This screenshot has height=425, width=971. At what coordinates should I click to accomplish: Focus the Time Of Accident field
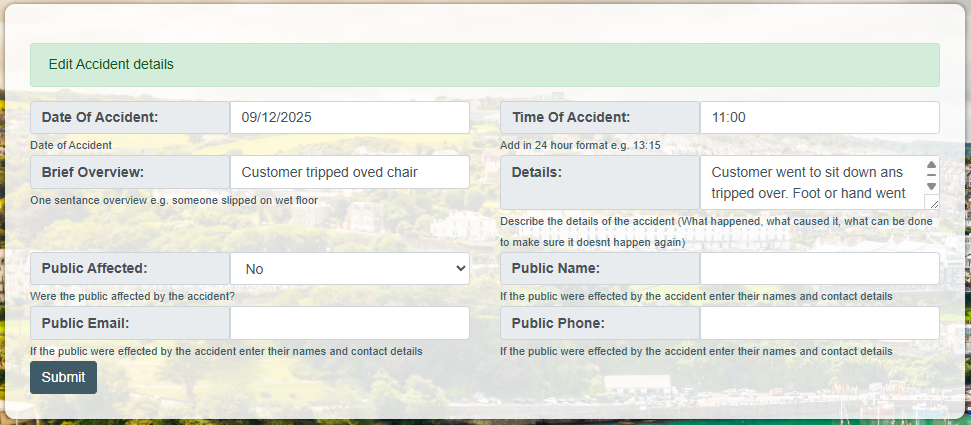coord(819,117)
